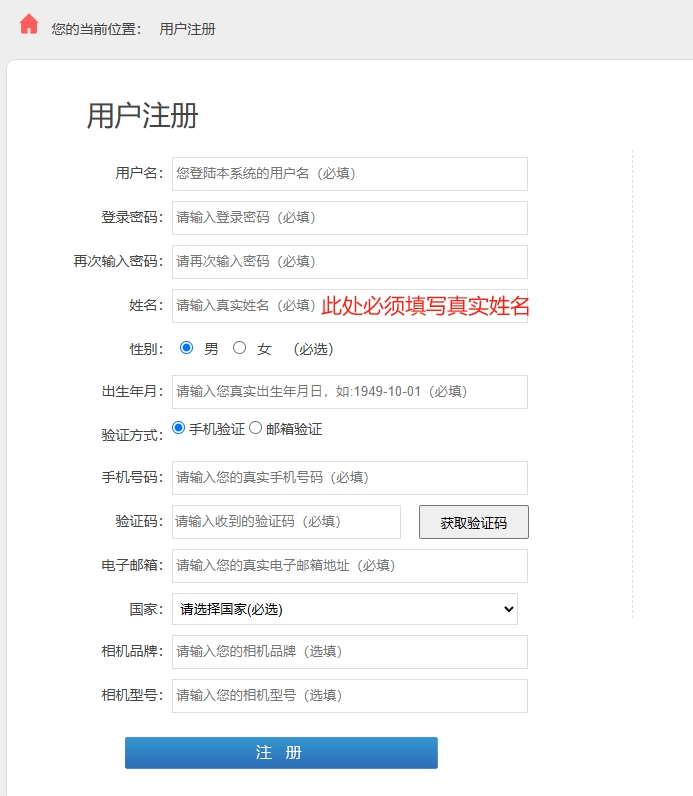Click the red home icon
Viewport: 693px width, 796px height.
pos(29,25)
